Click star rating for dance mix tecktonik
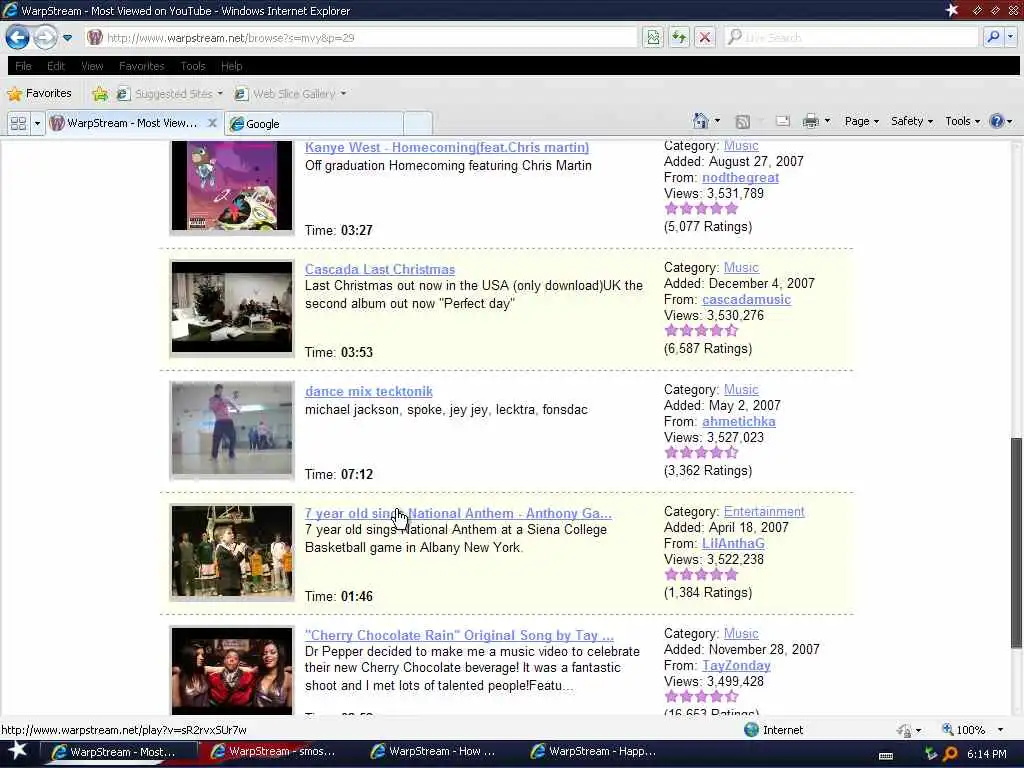 701,452
